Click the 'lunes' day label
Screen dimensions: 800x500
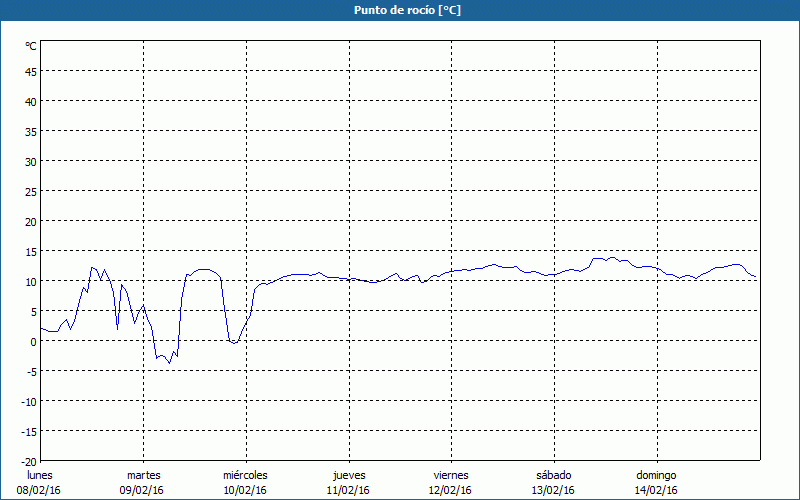(x=39, y=475)
